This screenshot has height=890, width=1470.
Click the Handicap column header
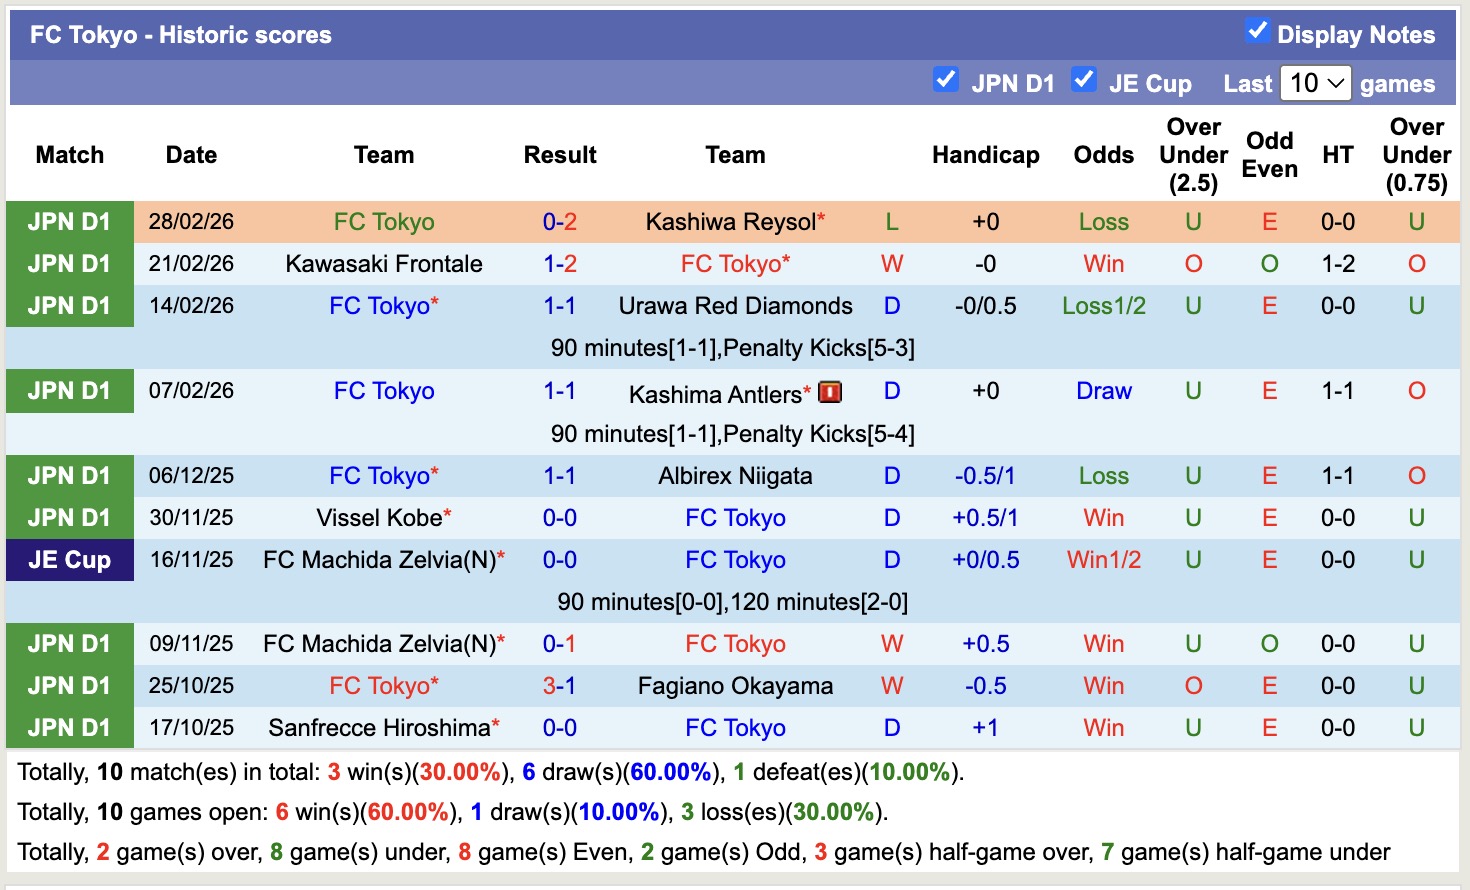pyautogui.click(x=986, y=155)
